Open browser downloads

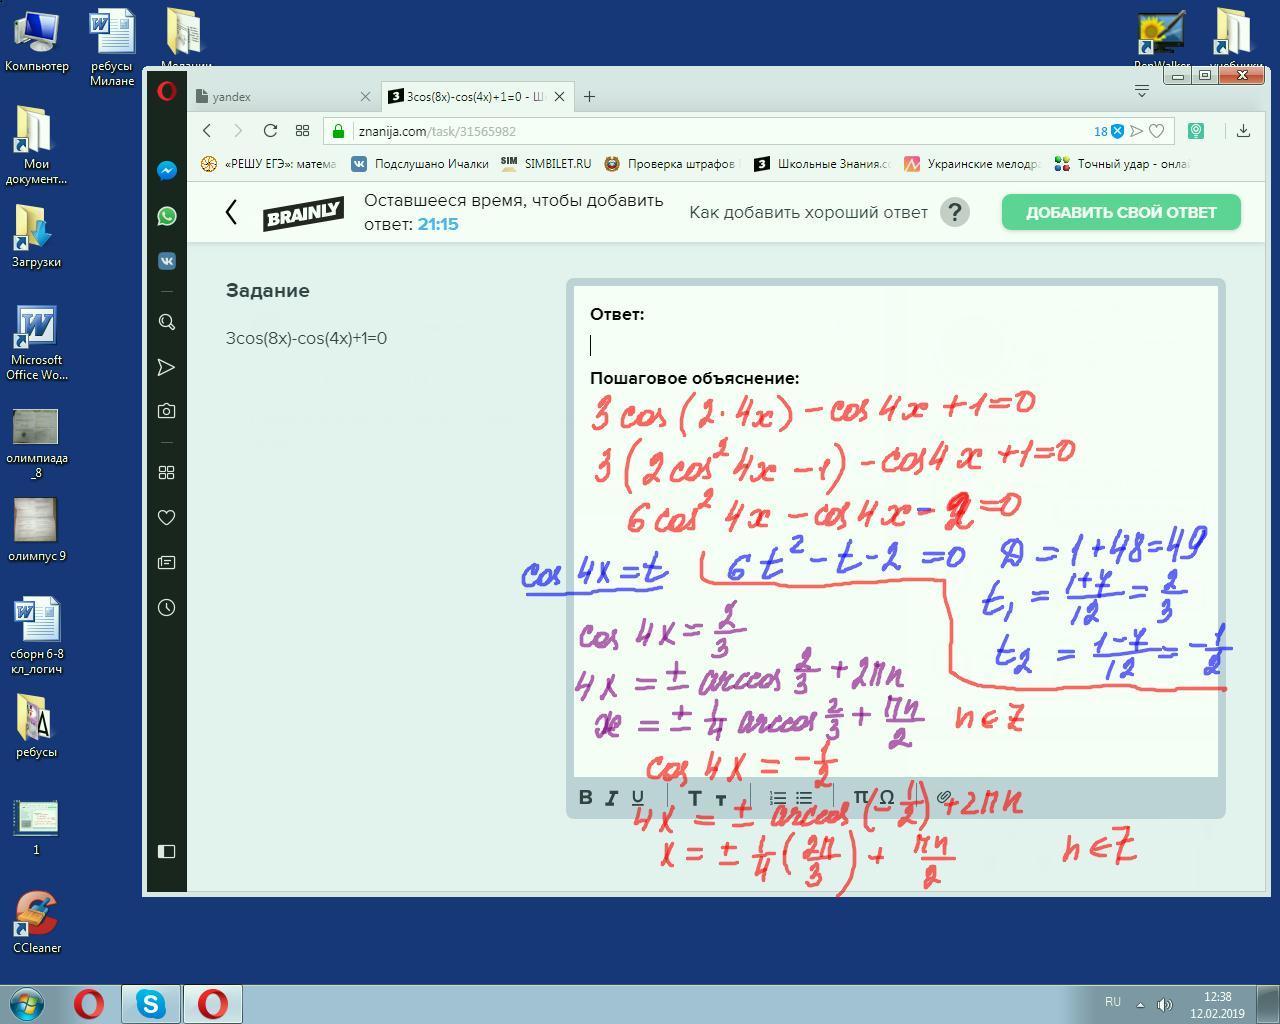[x=1243, y=131]
